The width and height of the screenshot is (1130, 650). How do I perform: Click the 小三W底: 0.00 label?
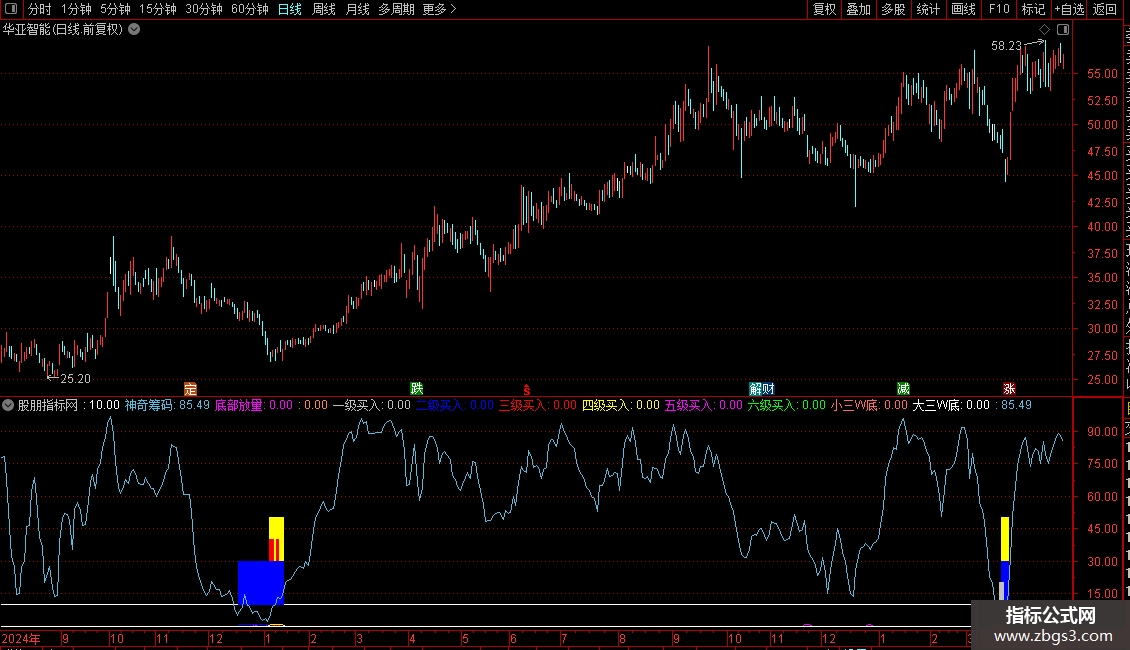(x=869, y=405)
